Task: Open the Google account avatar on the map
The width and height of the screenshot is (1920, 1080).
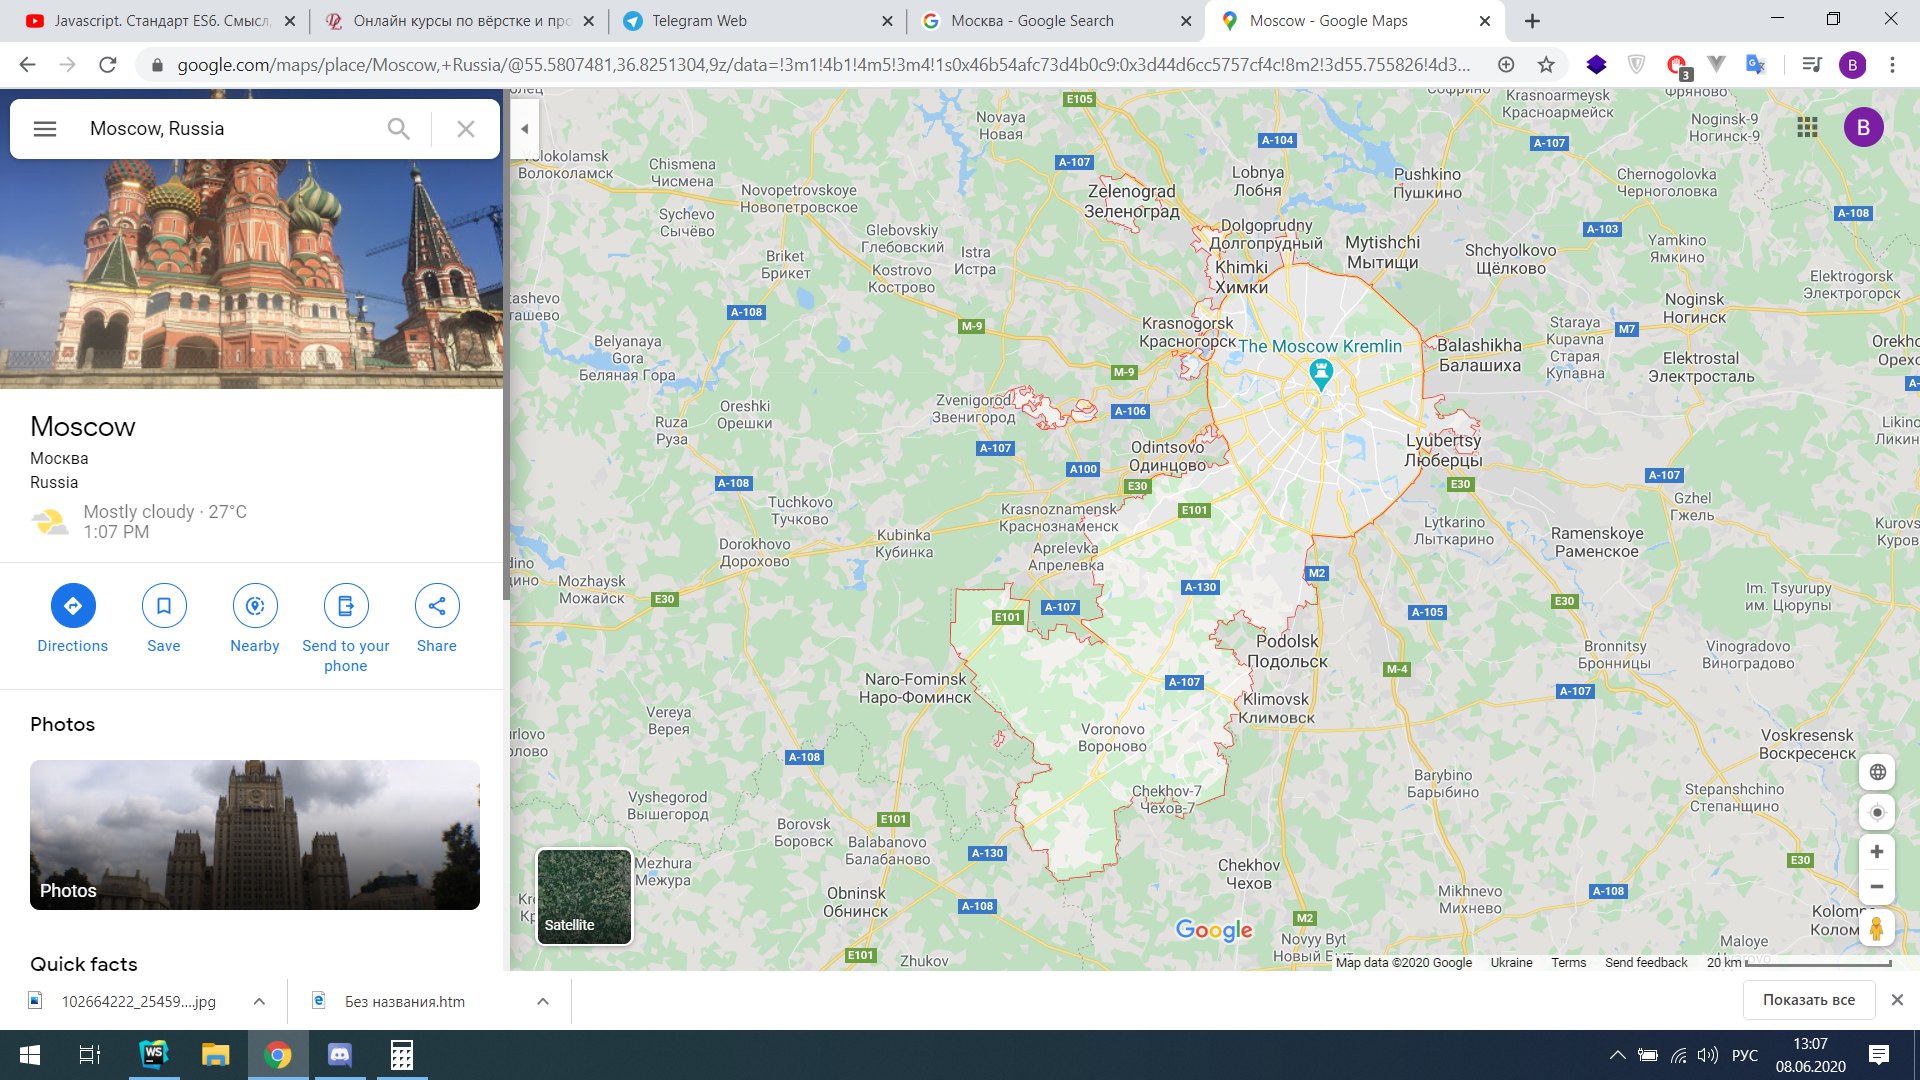Action: 1863,127
